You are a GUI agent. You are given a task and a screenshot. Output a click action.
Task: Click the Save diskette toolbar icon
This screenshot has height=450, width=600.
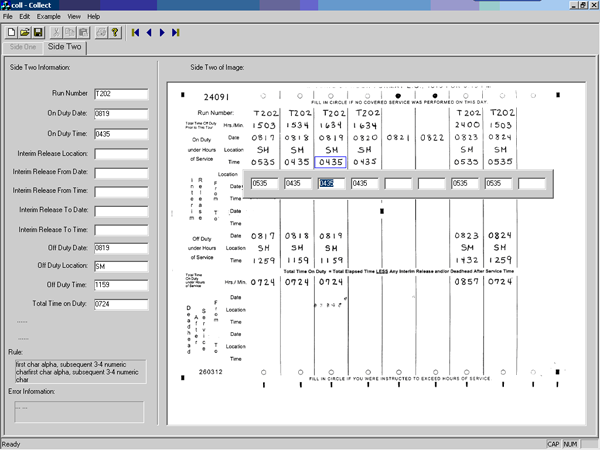click(38, 33)
